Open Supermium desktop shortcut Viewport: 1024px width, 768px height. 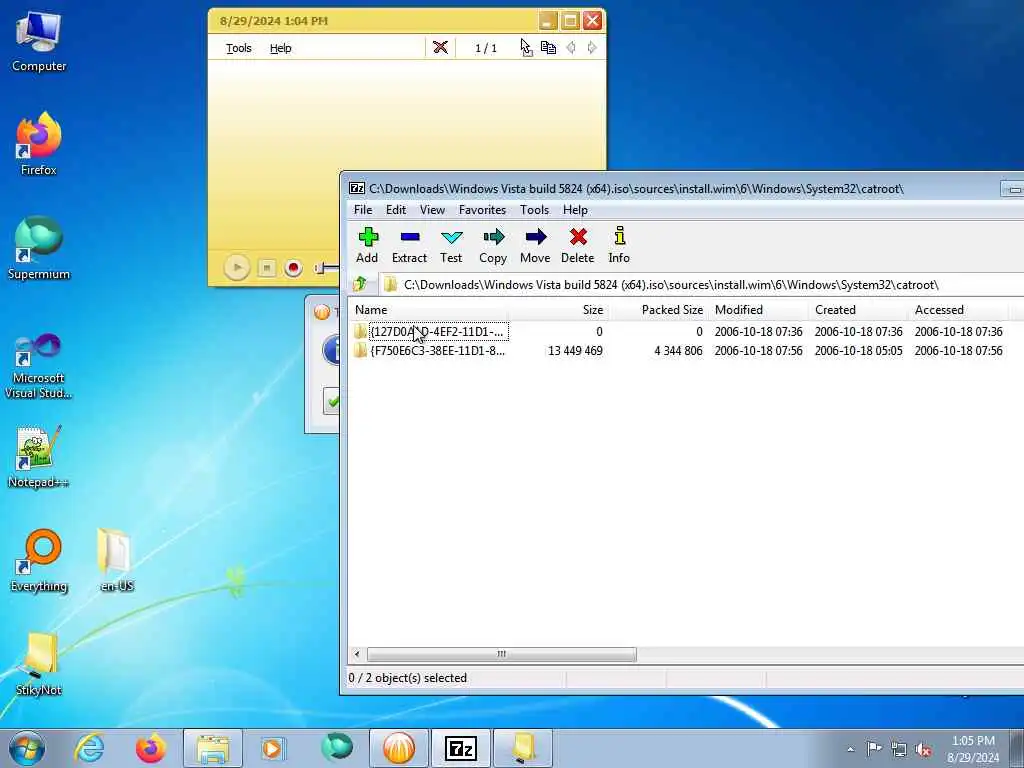tap(39, 248)
